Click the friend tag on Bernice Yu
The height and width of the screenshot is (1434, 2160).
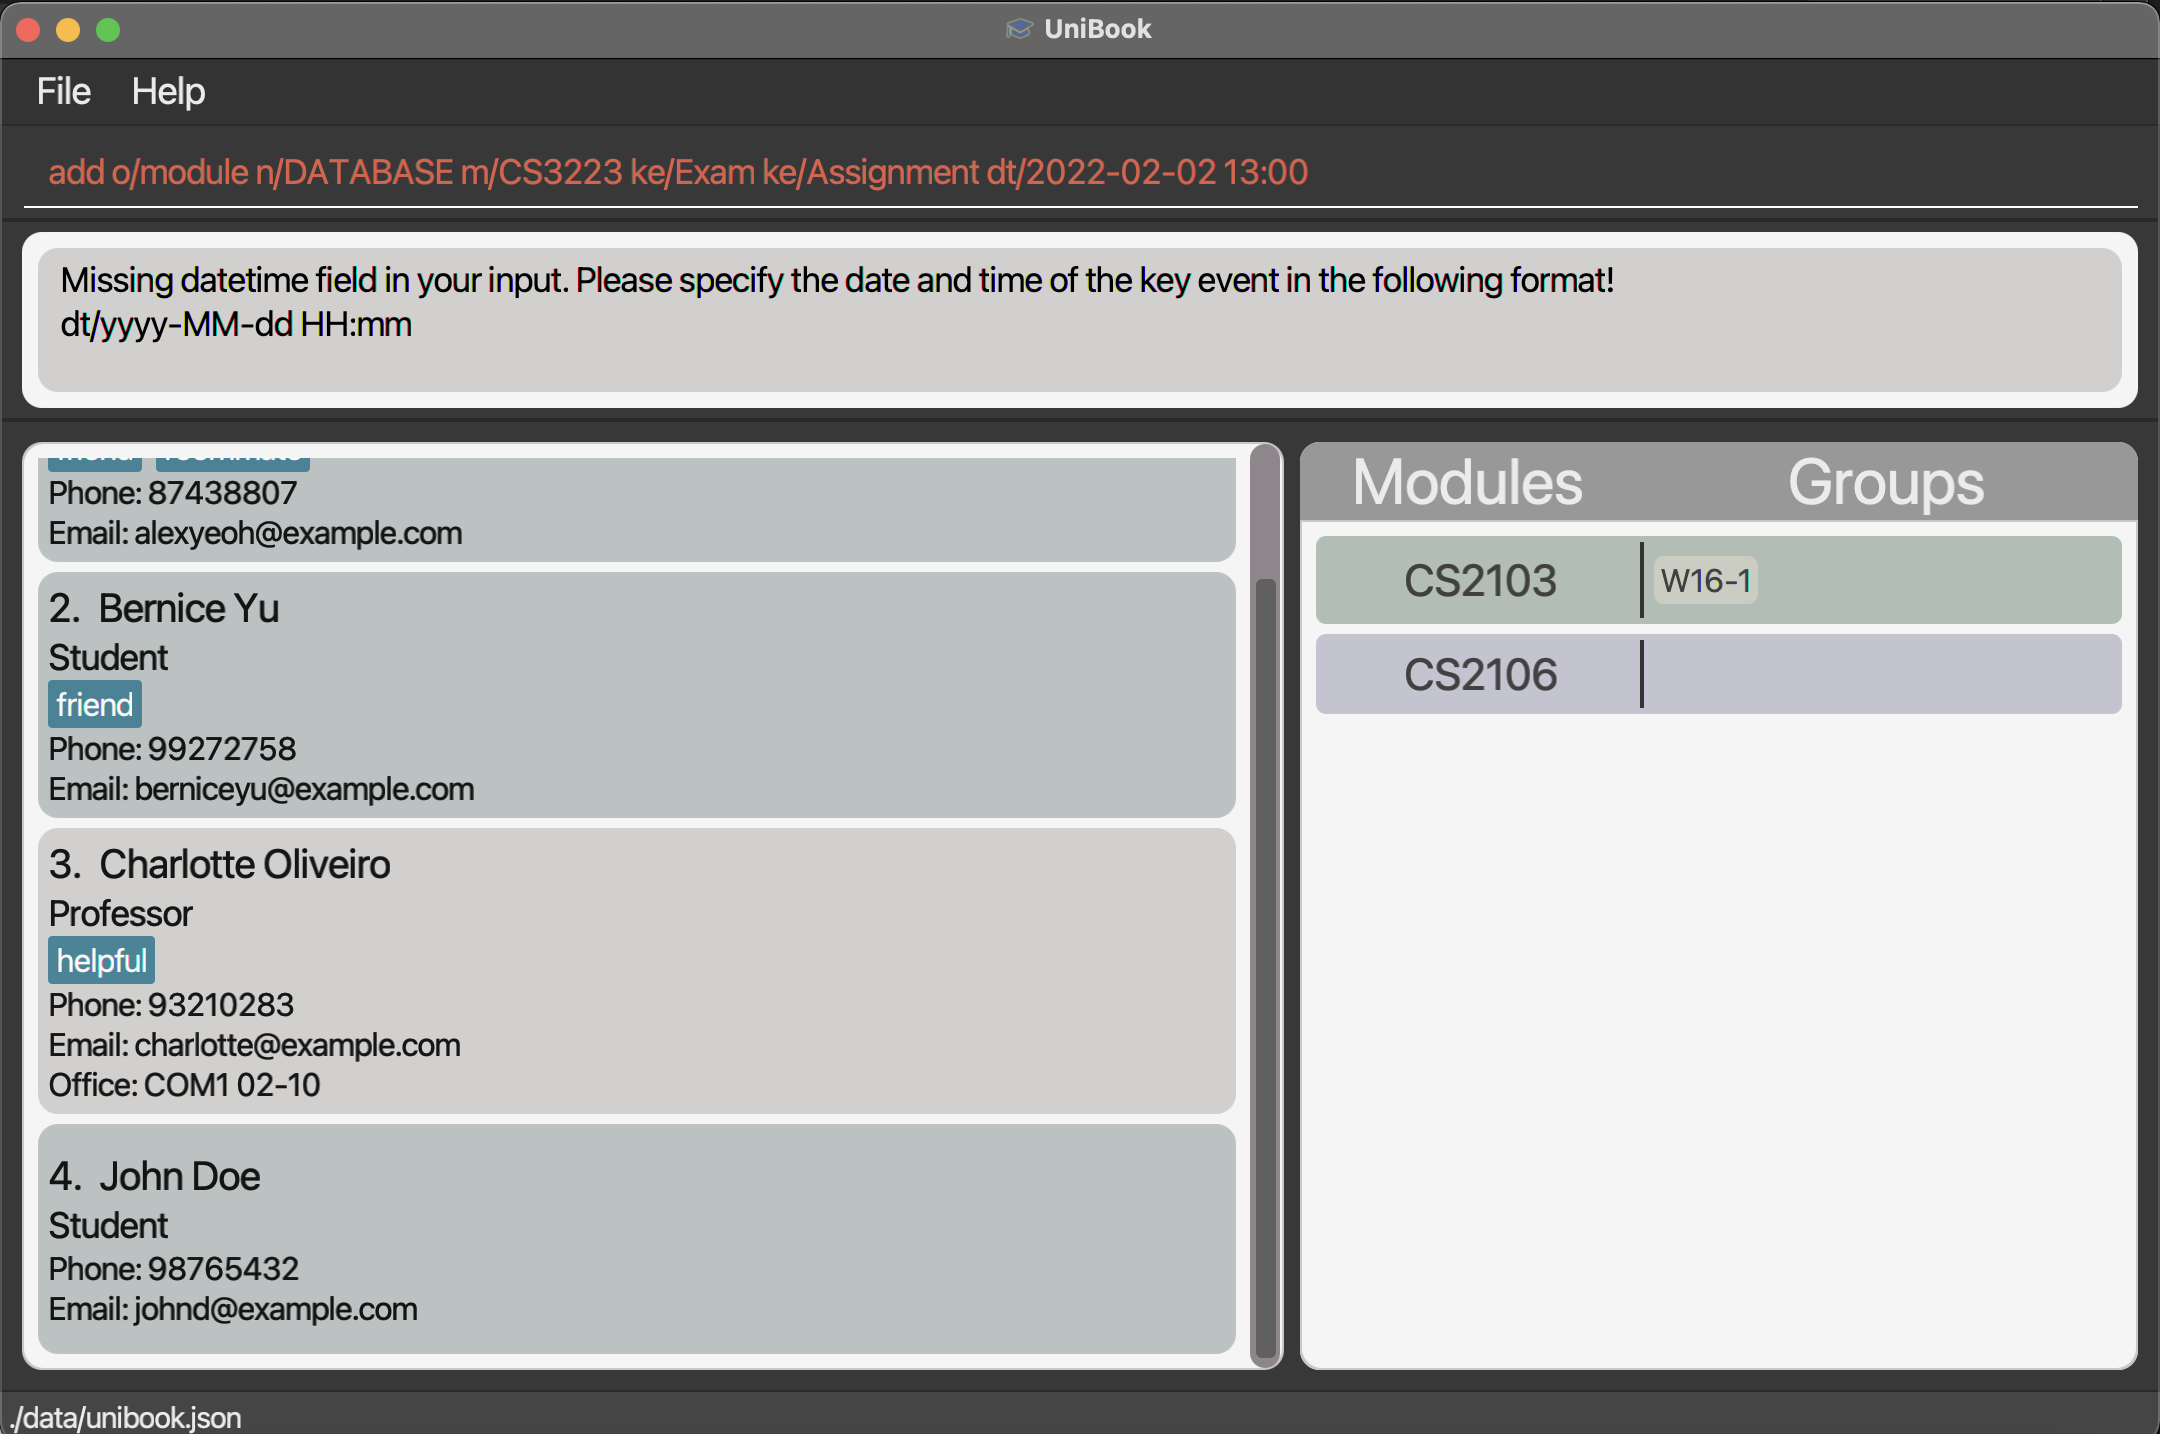(x=95, y=705)
